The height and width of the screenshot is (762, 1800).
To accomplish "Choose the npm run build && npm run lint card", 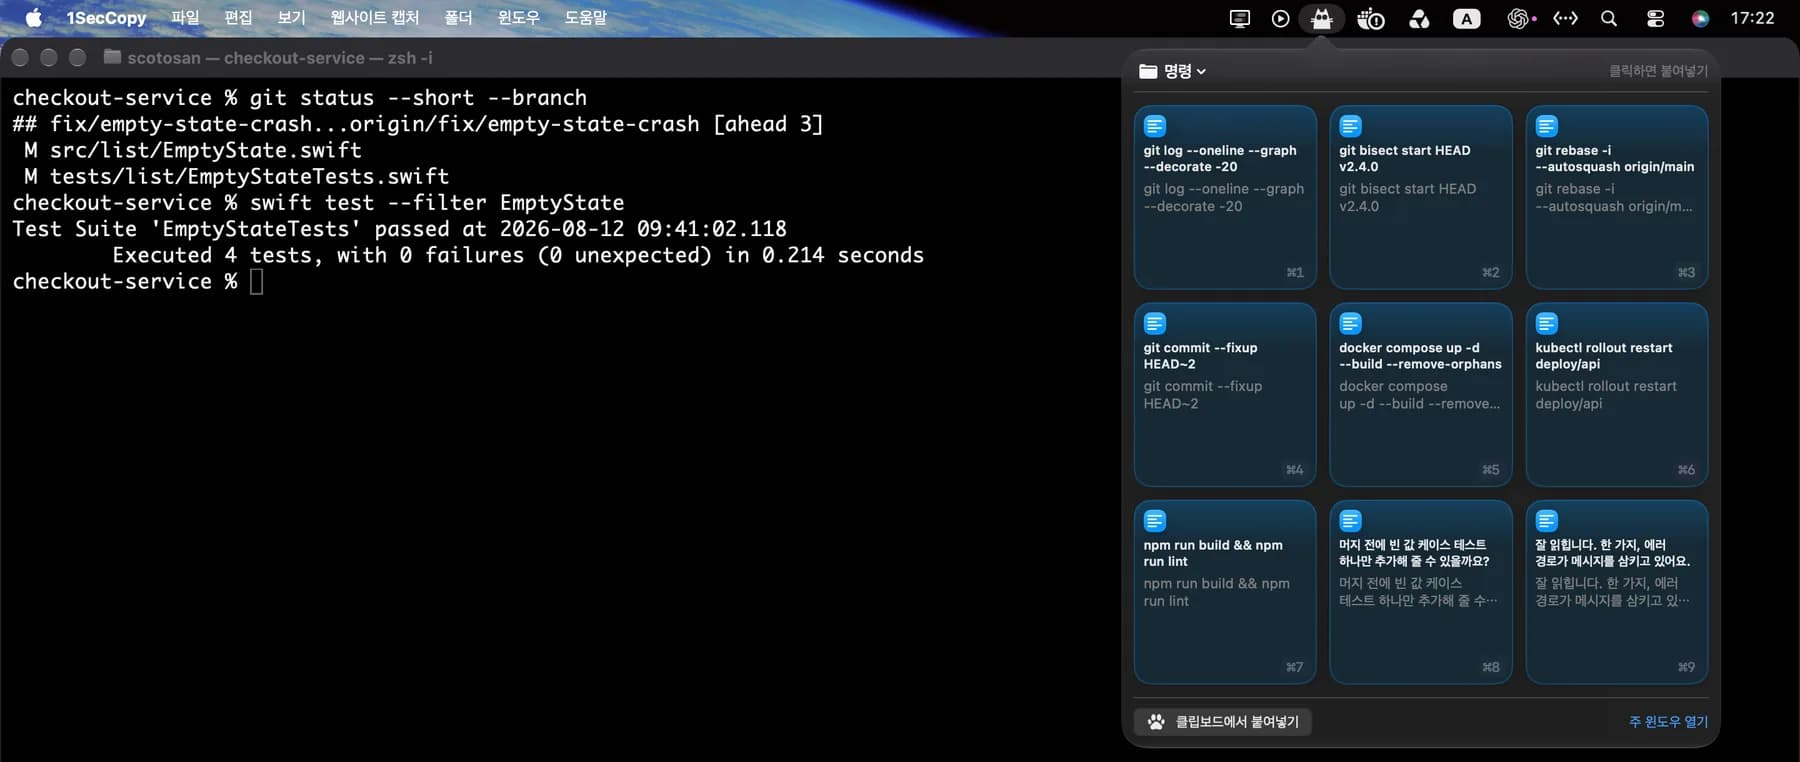I will click(1225, 592).
